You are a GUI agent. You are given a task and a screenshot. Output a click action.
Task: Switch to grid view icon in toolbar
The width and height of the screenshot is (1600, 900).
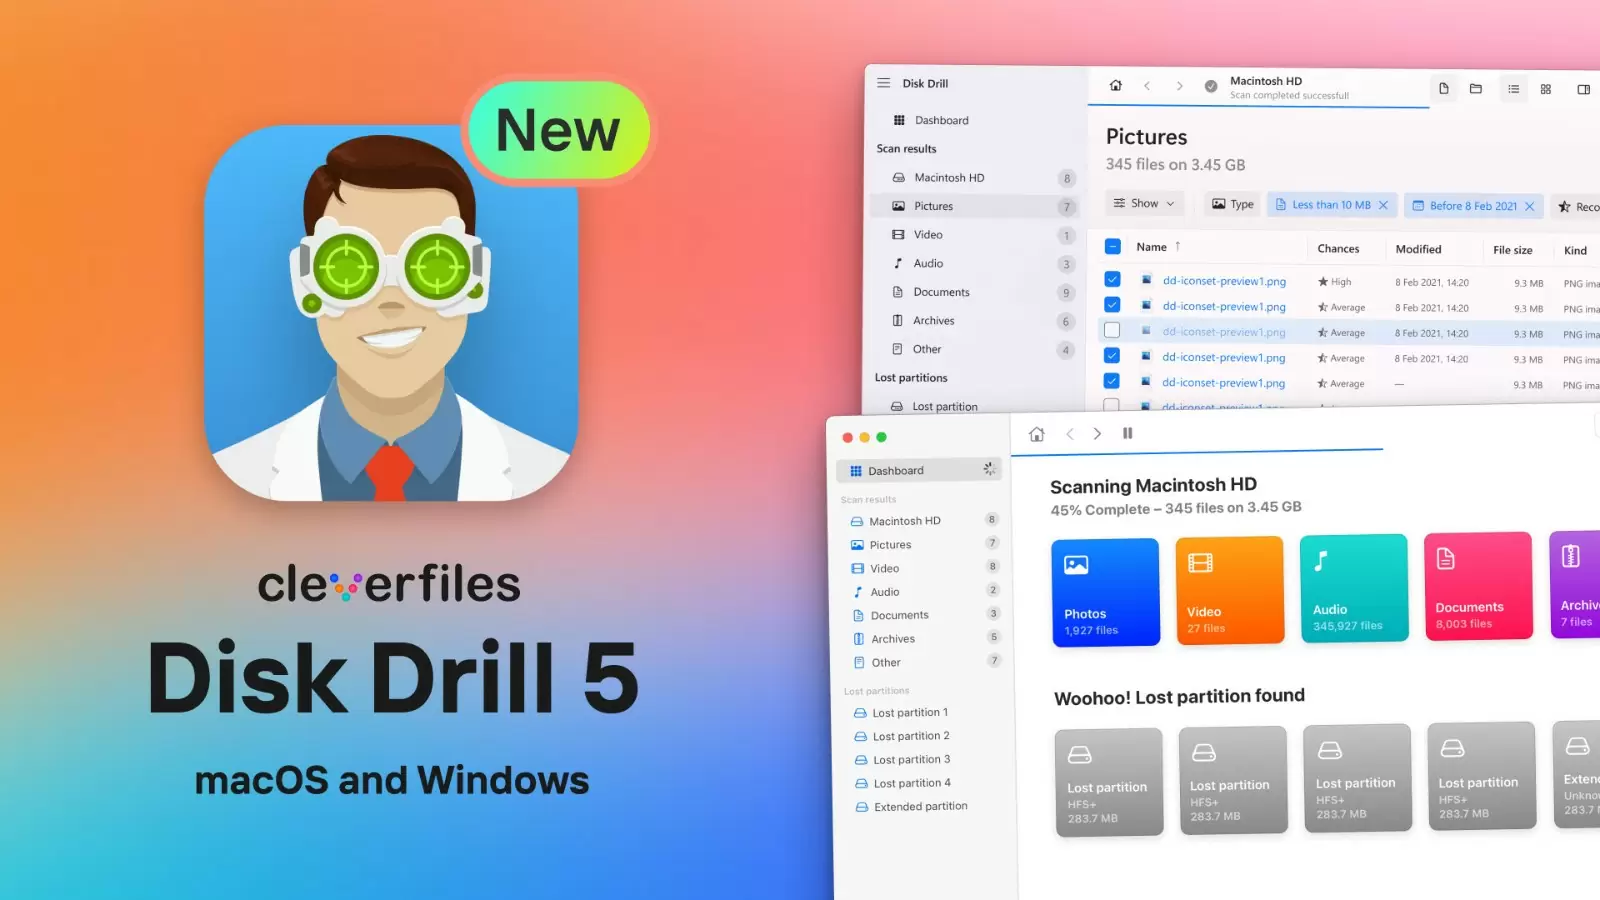click(1546, 89)
